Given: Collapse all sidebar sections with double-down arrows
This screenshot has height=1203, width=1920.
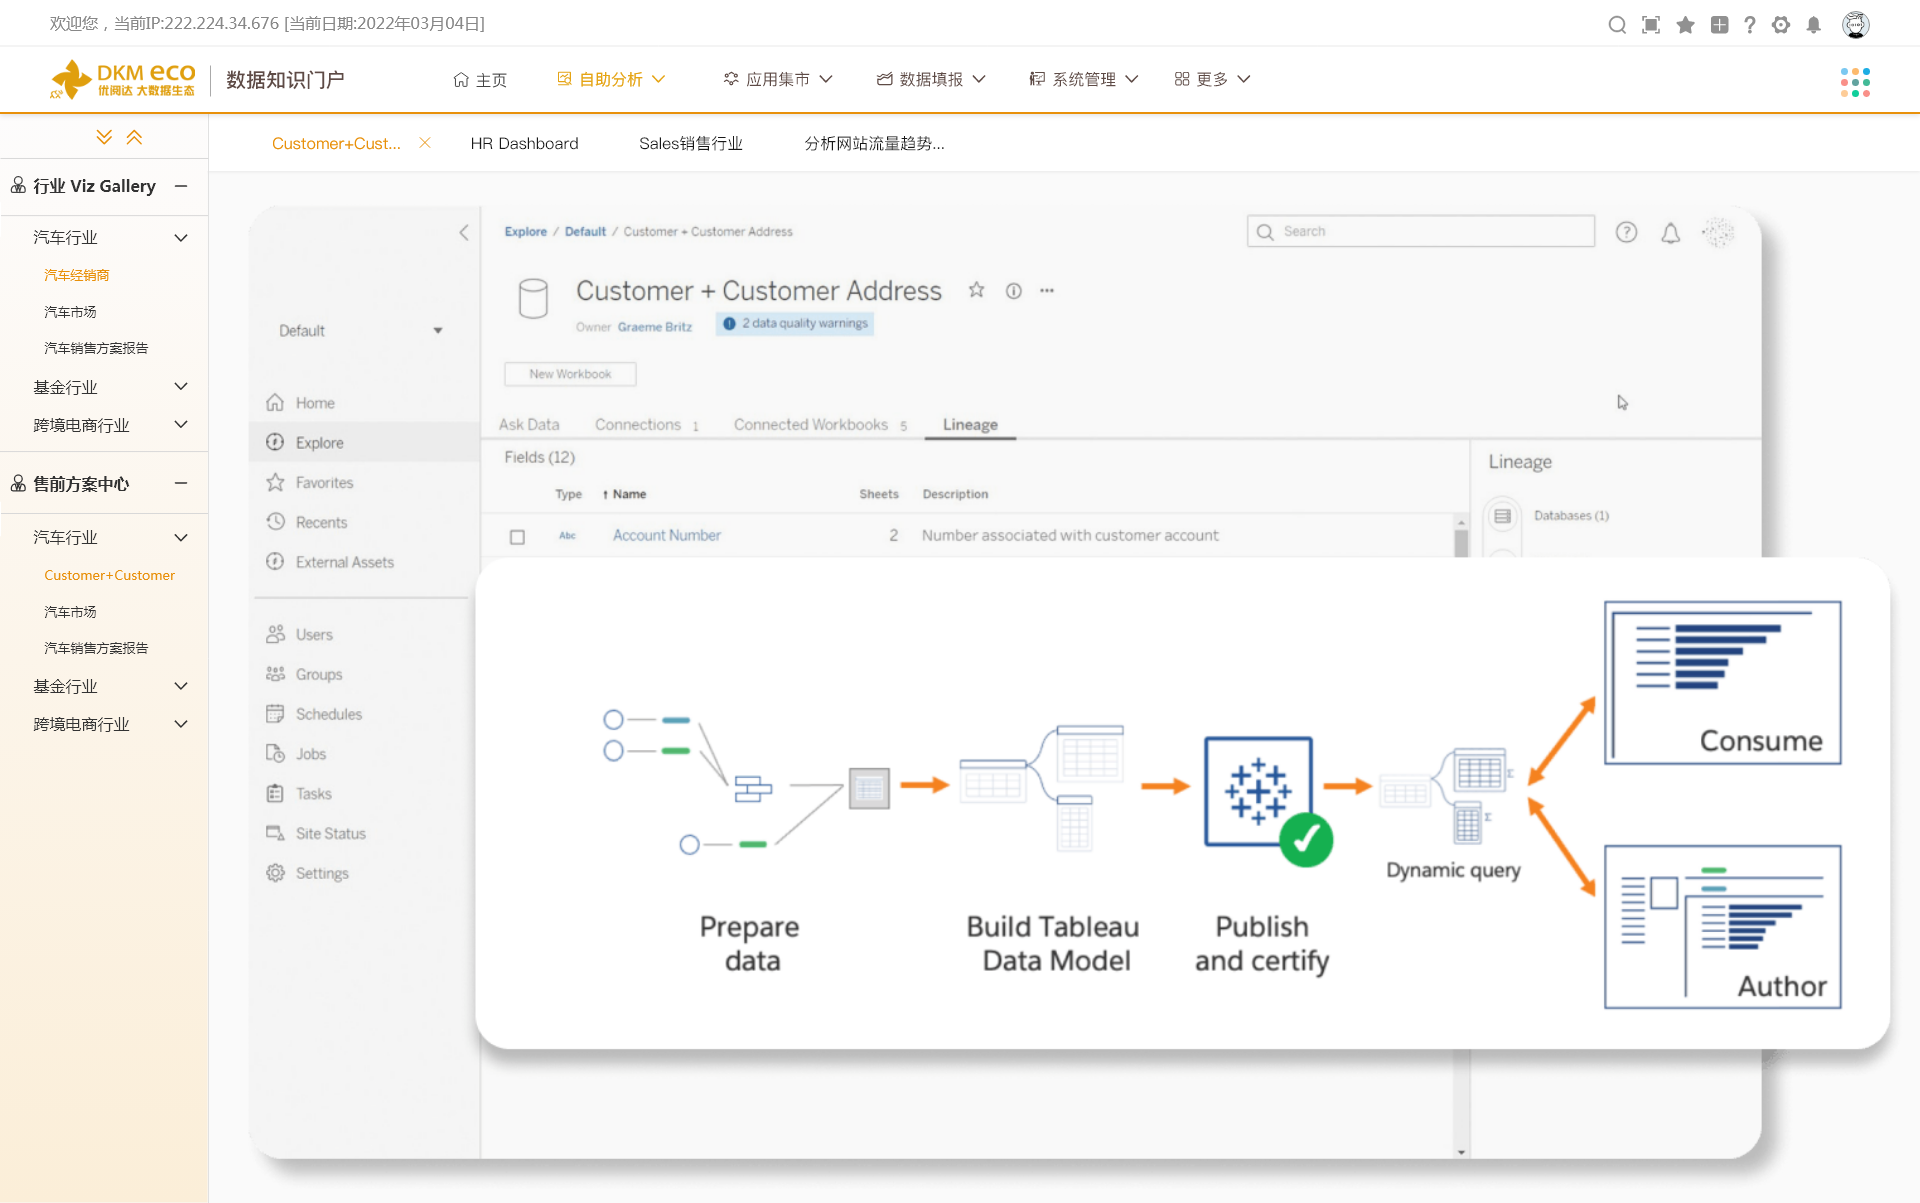Looking at the screenshot, I should (x=104, y=137).
